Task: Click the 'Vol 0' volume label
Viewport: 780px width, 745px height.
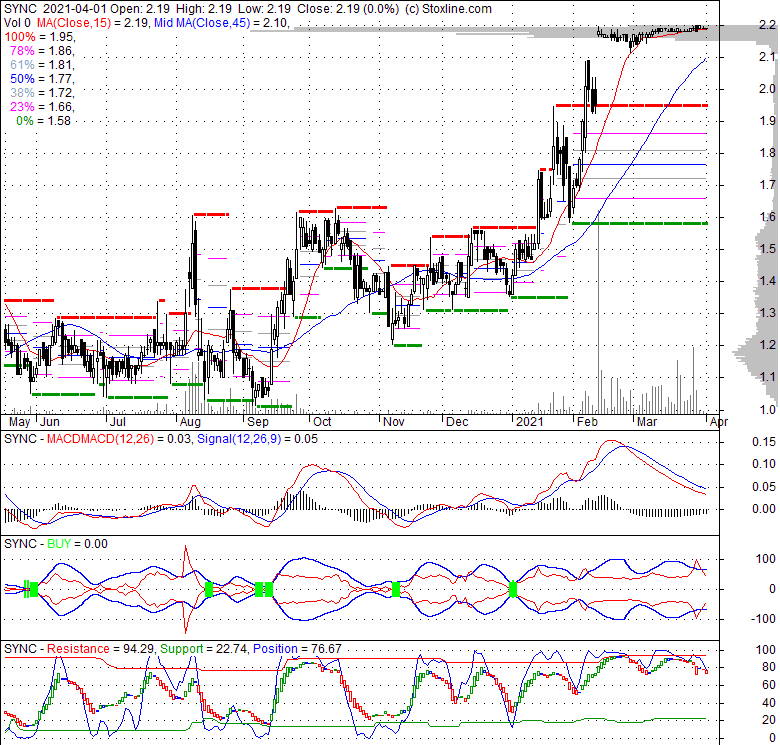Action: (x=17, y=22)
